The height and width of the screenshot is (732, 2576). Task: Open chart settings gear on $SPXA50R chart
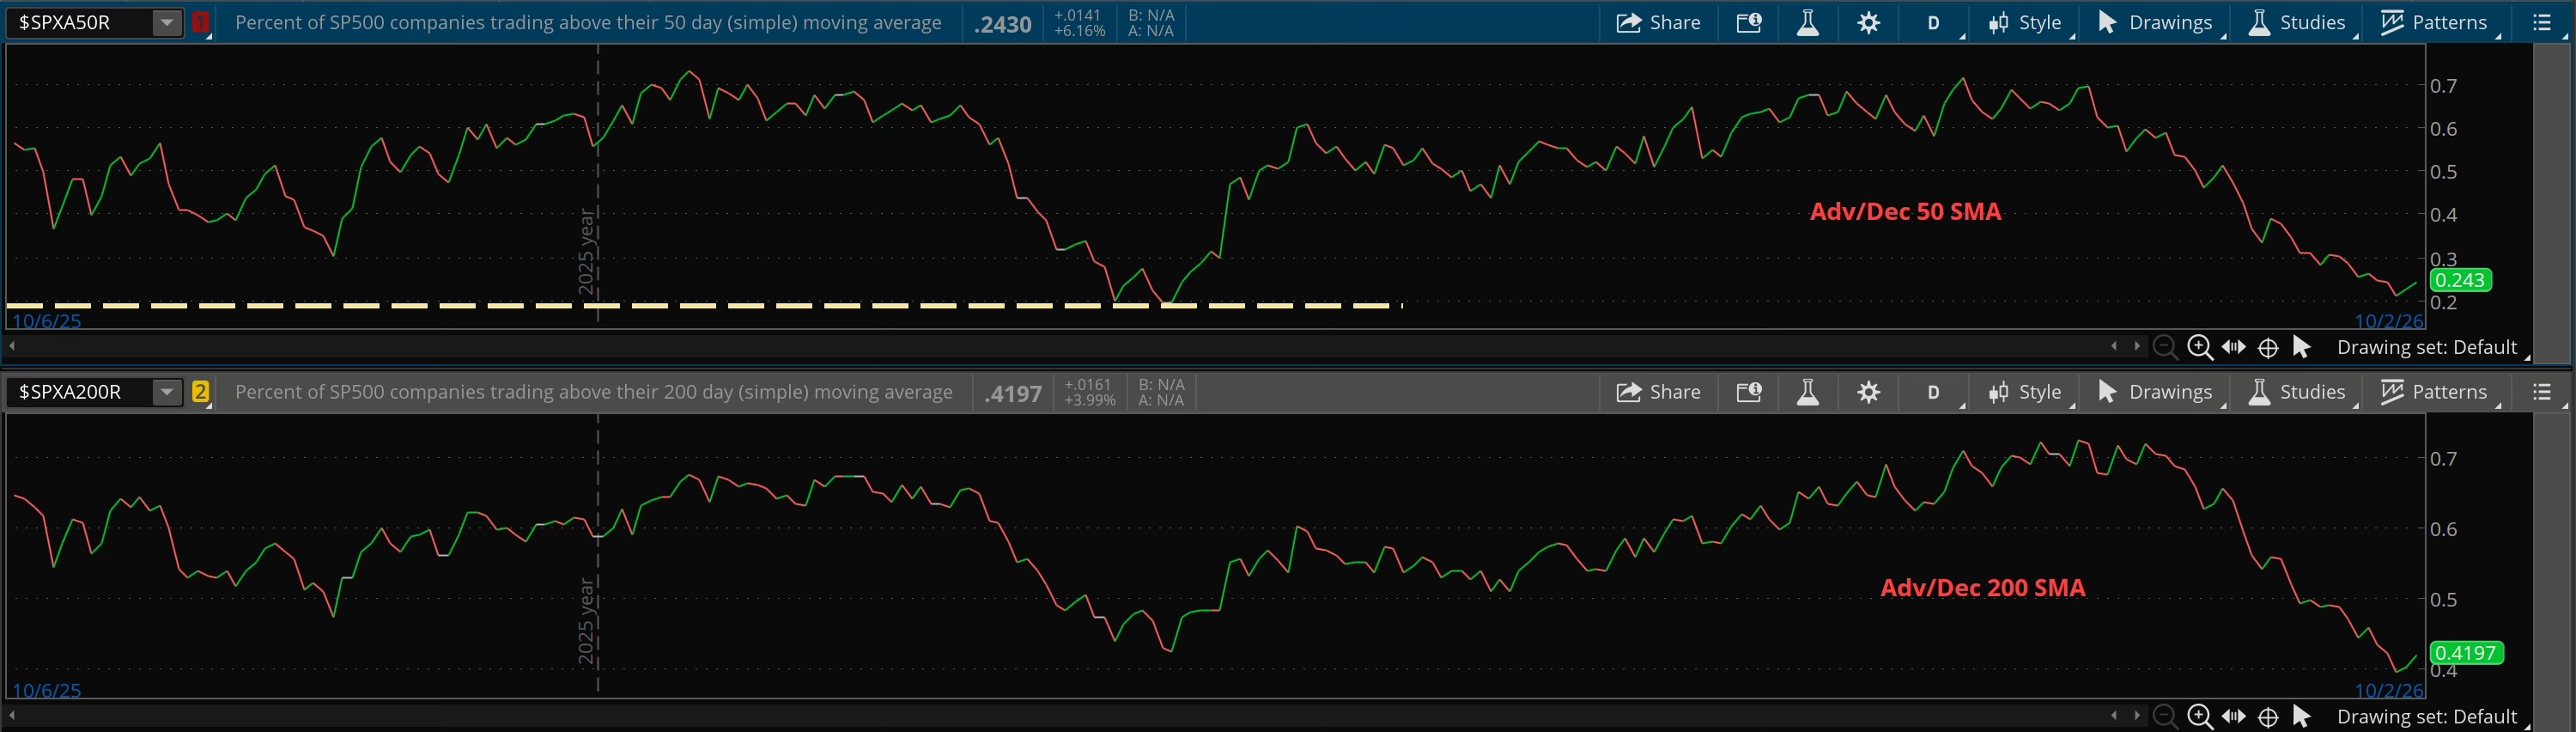1868,23
